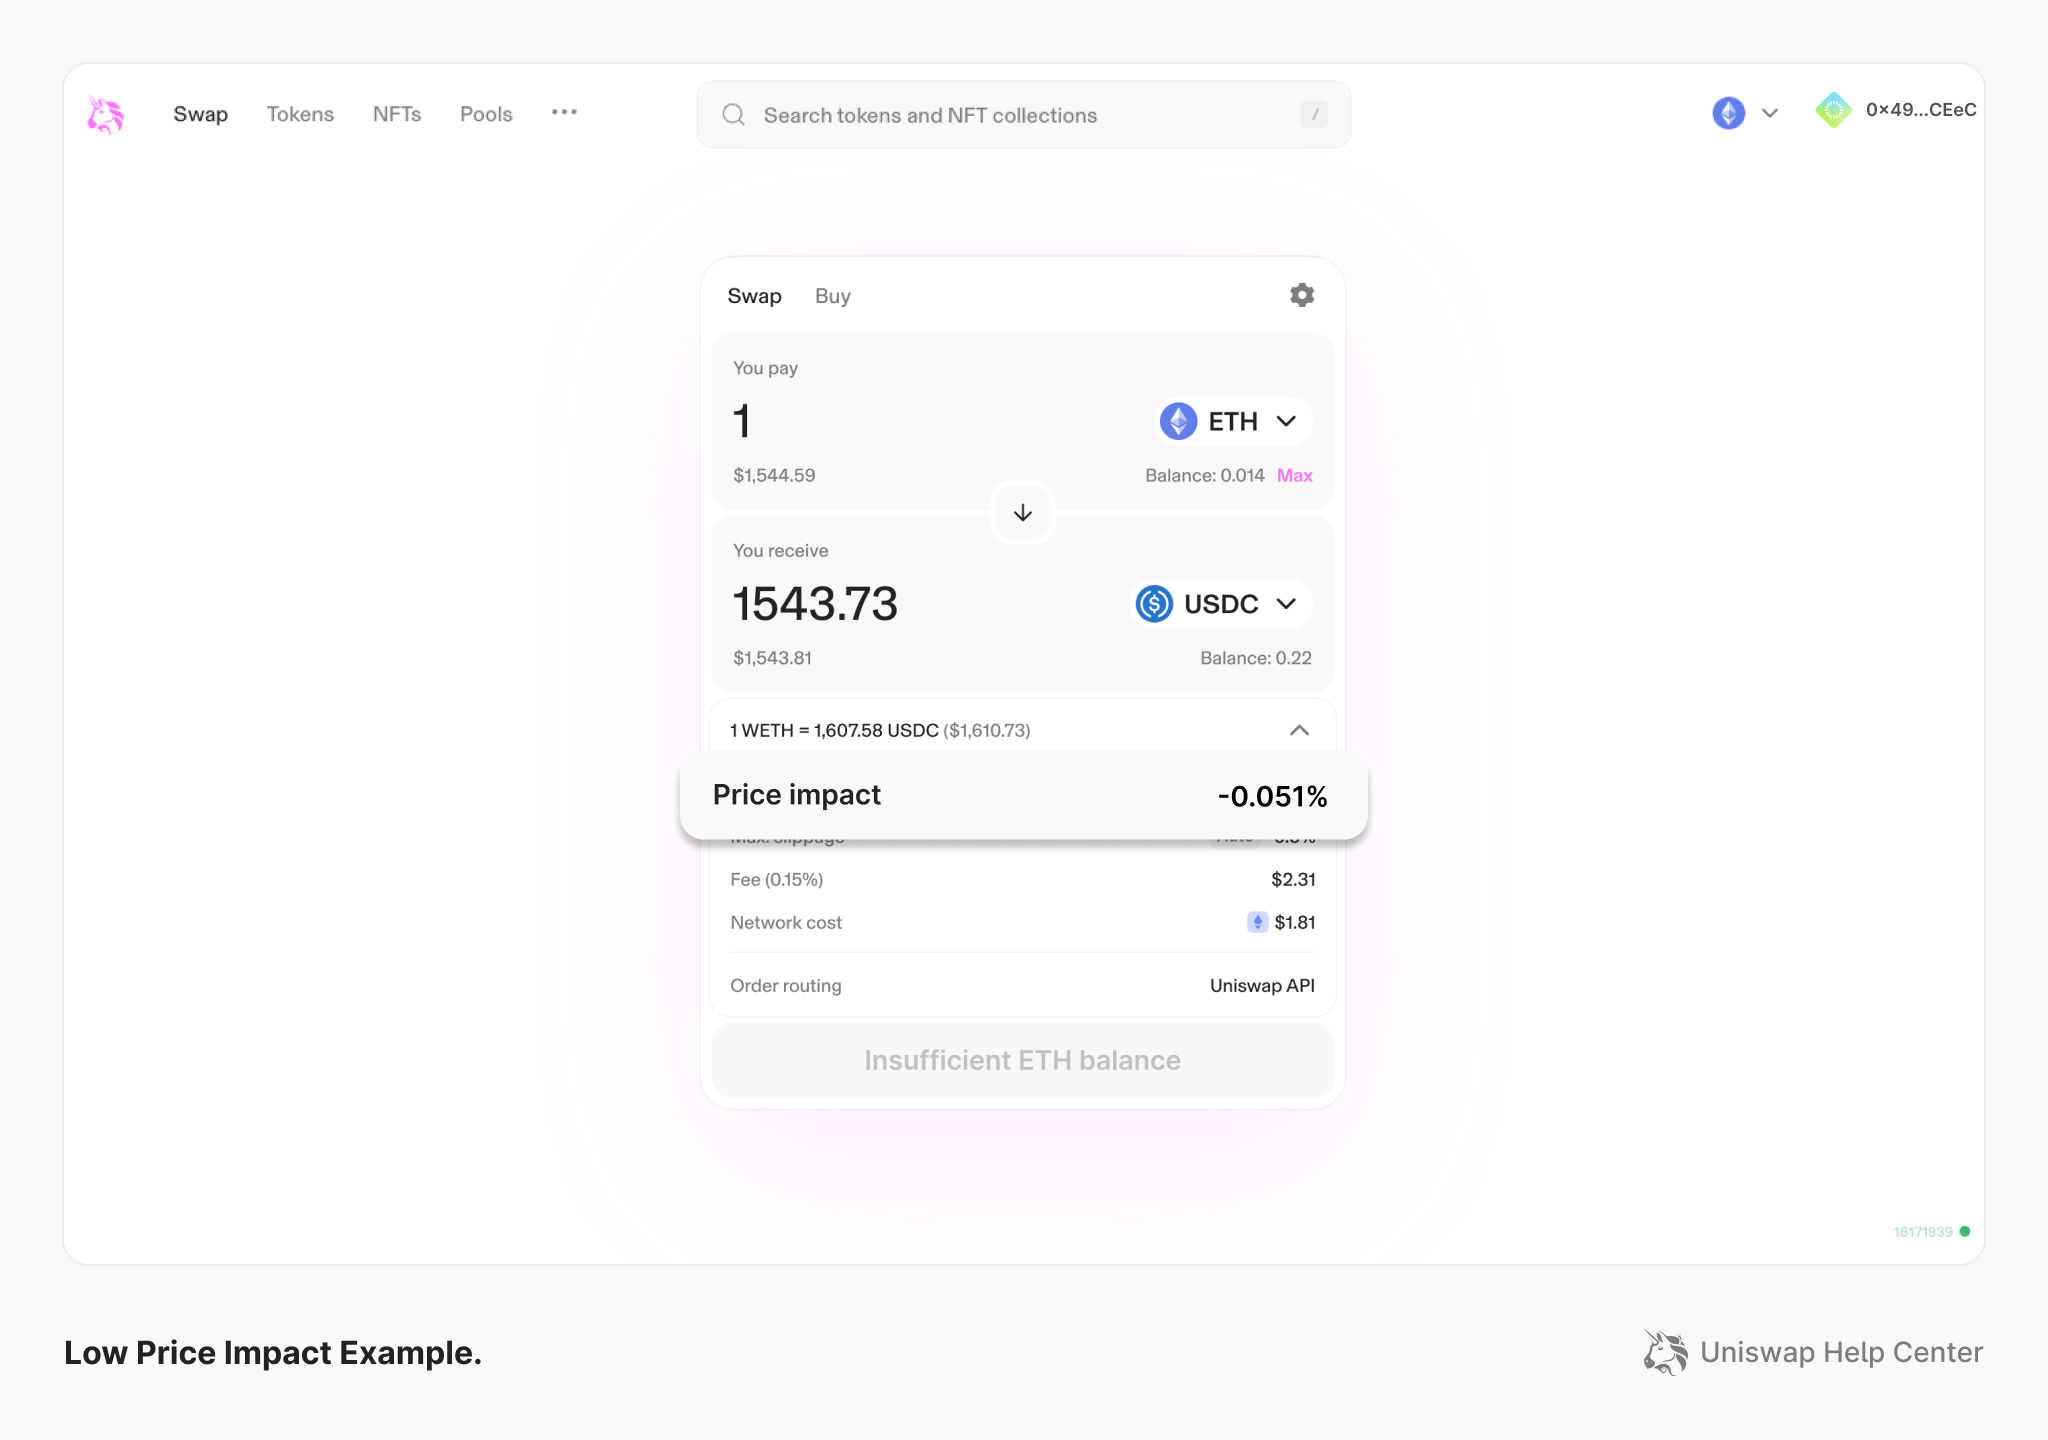Screen dimensions: 2048x1440
Task: Select the NFTs navigation item
Action: (x=397, y=113)
